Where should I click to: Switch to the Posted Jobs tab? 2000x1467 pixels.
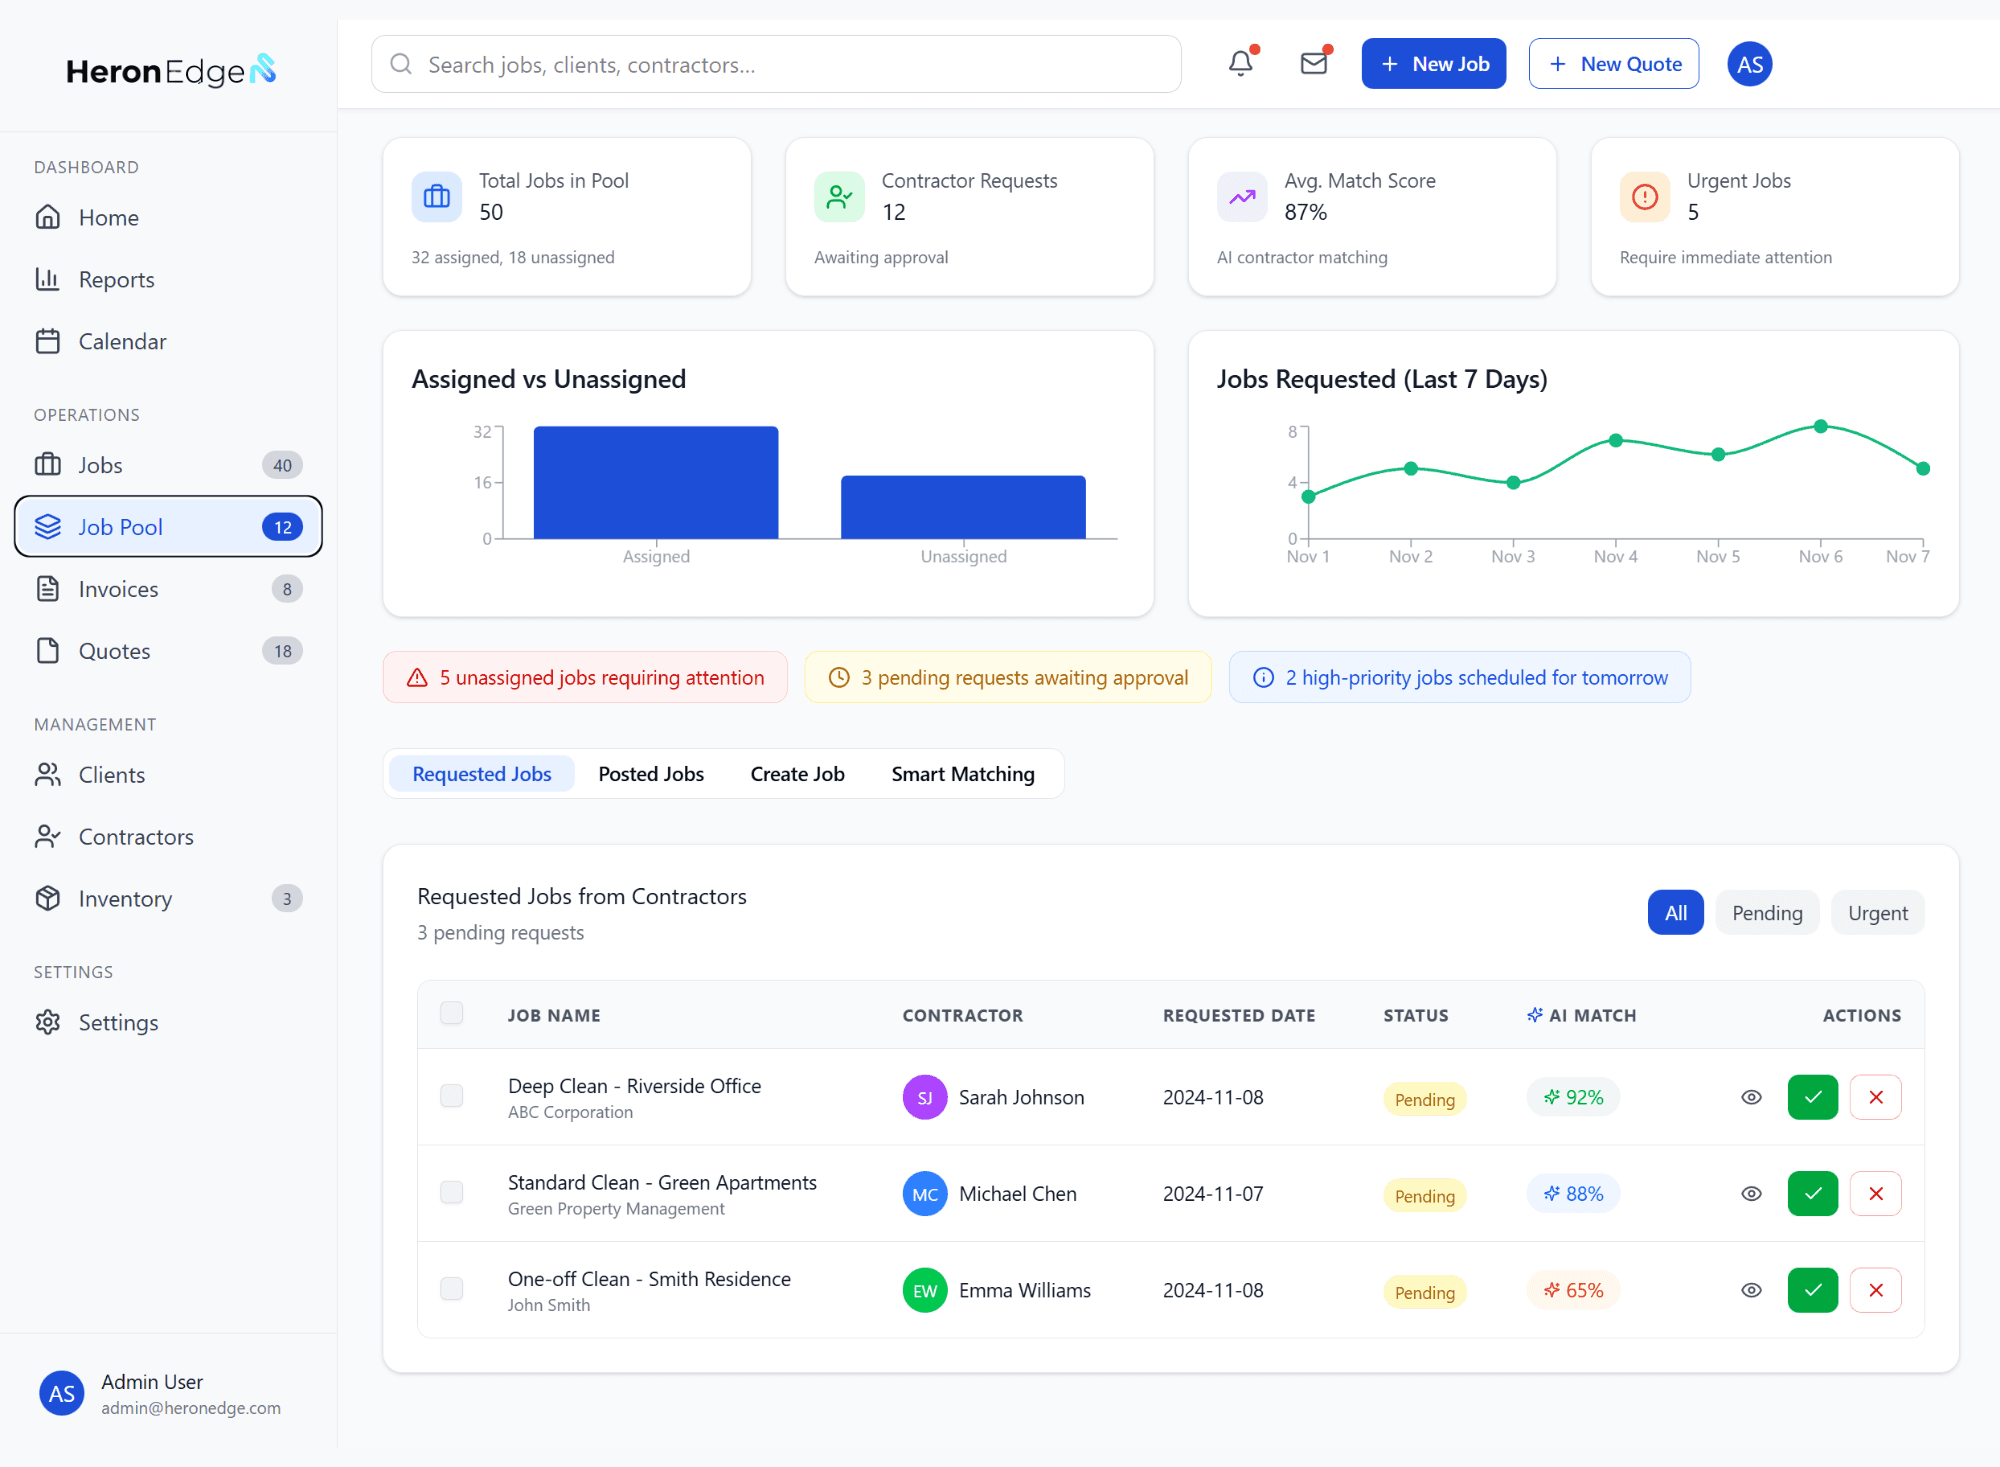(x=651, y=774)
